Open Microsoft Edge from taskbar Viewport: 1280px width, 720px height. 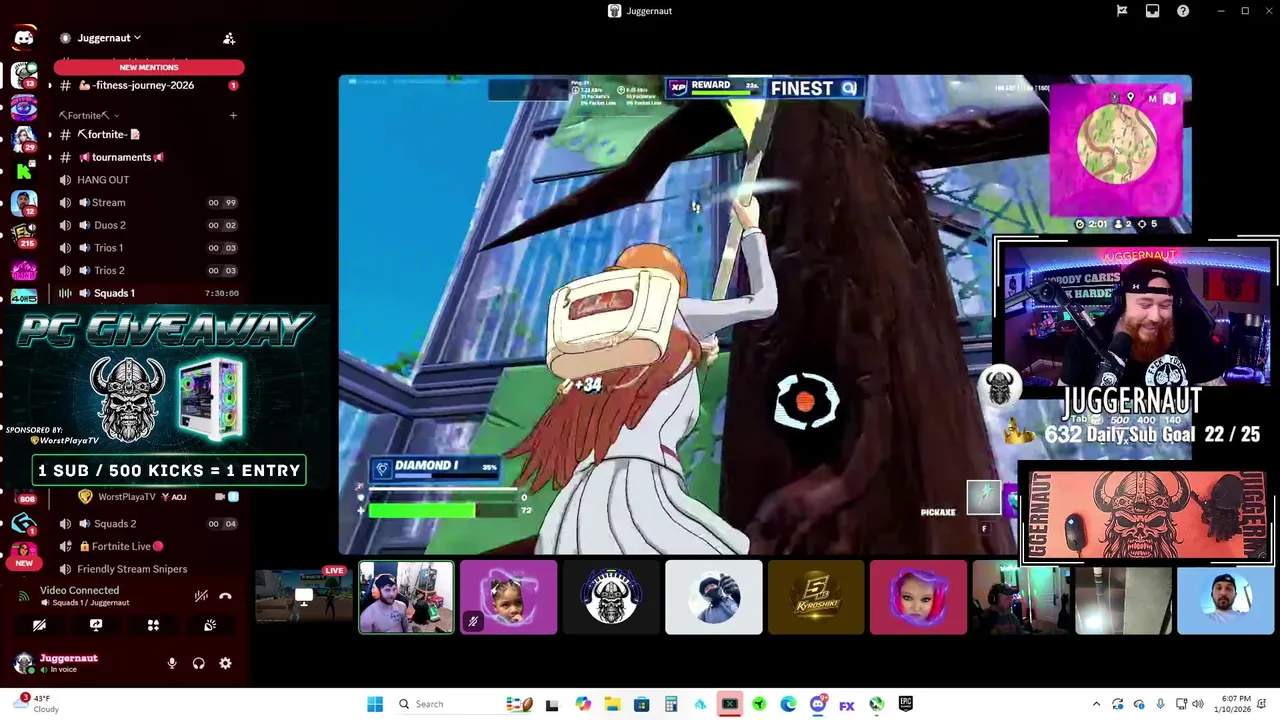[x=788, y=704]
